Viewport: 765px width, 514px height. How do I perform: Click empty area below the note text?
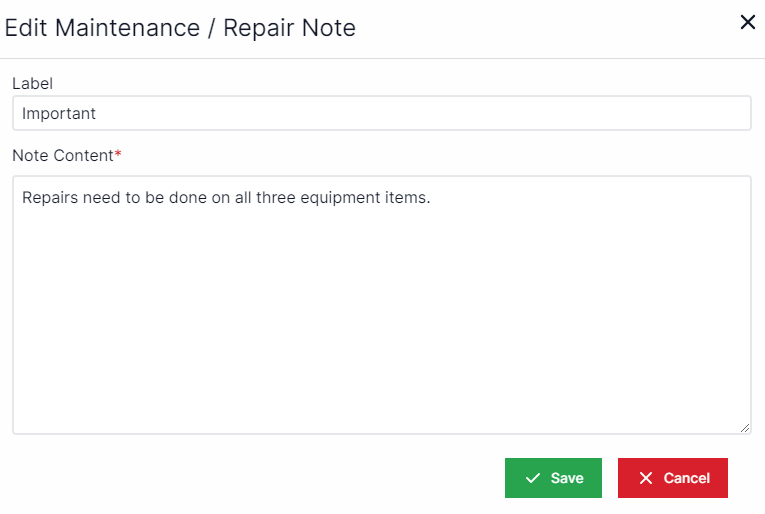coord(381,330)
